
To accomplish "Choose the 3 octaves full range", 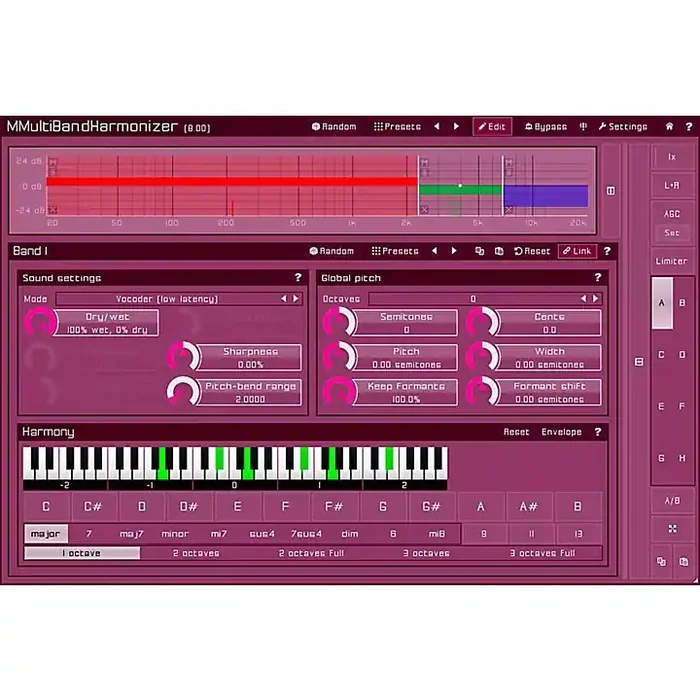I will coord(543,553).
